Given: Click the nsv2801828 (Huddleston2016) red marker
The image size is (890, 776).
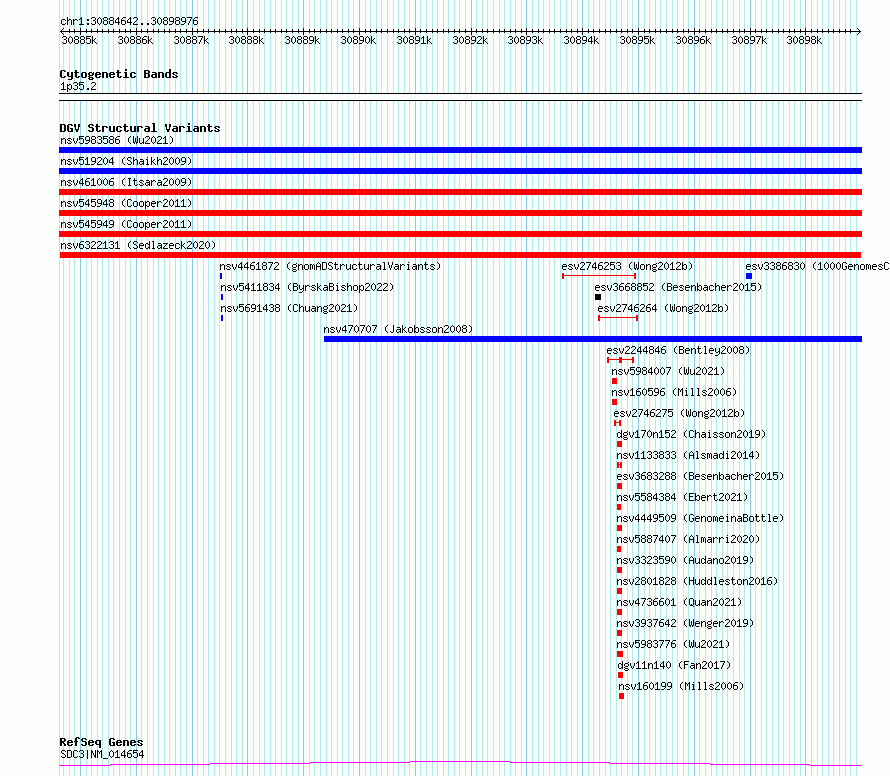Looking at the screenshot, I should pyautogui.click(x=619, y=591).
